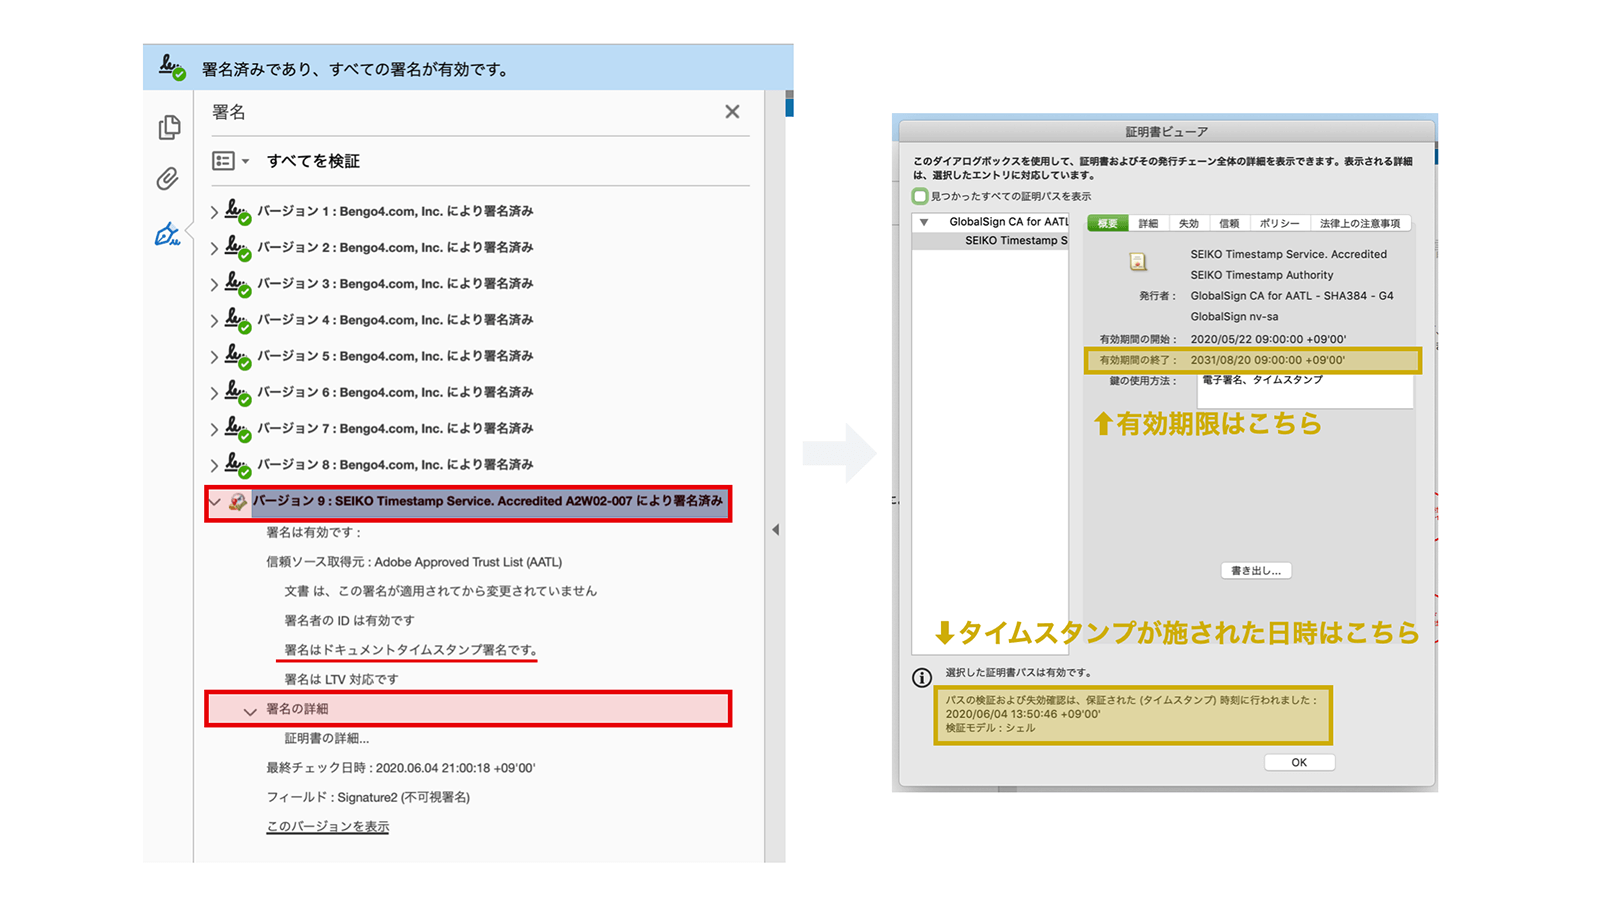Open 証明書の詳細... certificate details

click(x=327, y=738)
